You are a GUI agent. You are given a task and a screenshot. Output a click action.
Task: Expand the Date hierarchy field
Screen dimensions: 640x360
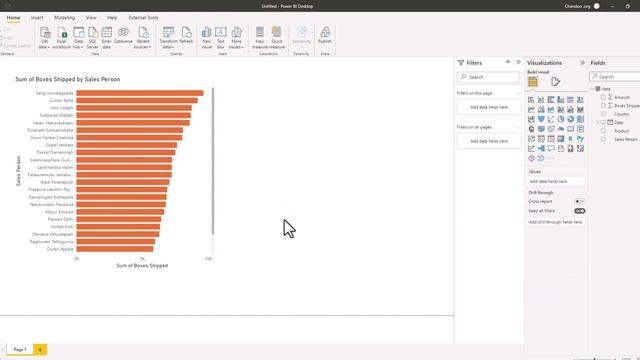point(597,122)
